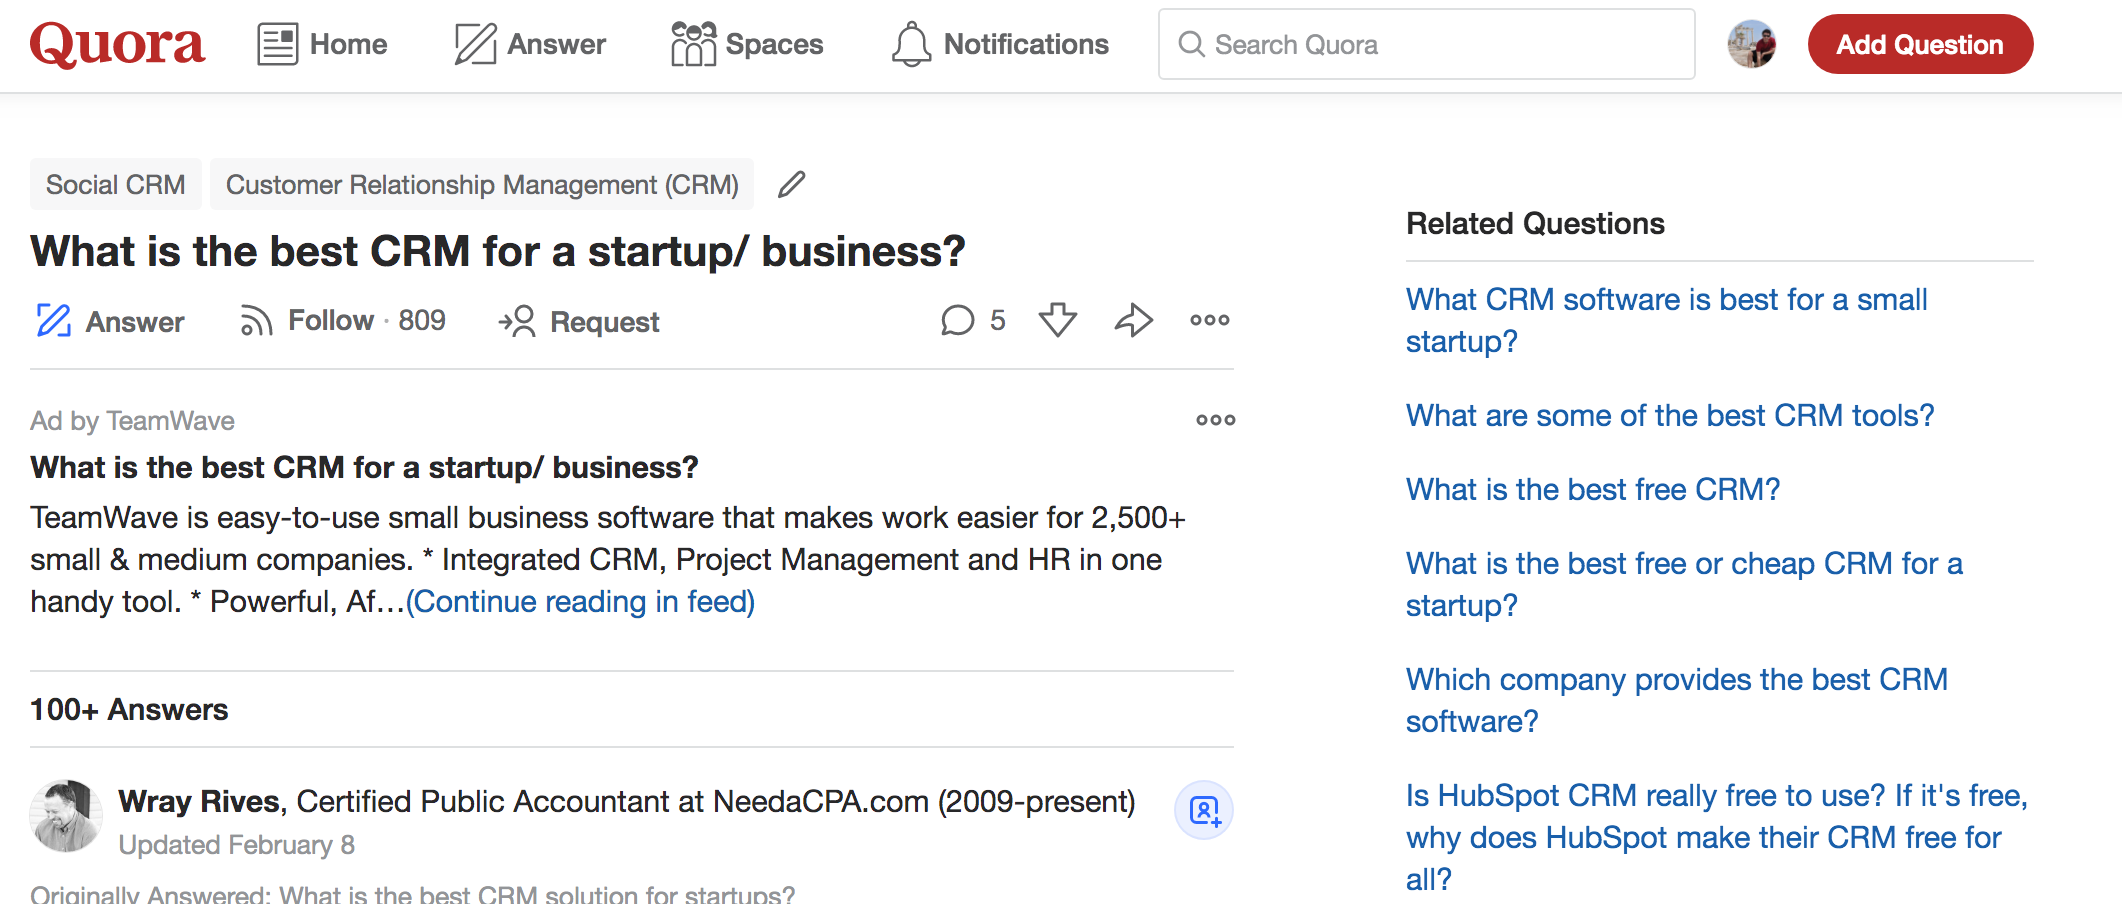
Task: Open the Customer Relationship Management (CRM) topic
Action: pyautogui.click(x=482, y=184)
